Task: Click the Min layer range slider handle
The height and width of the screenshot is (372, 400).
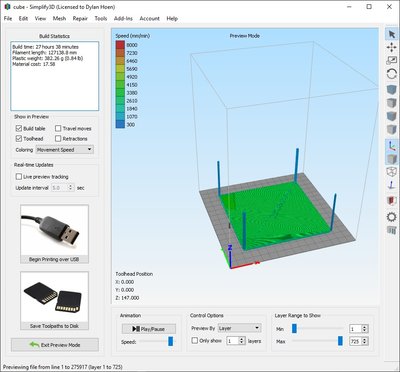Action: pyautogui.click(x=294, y=329)
